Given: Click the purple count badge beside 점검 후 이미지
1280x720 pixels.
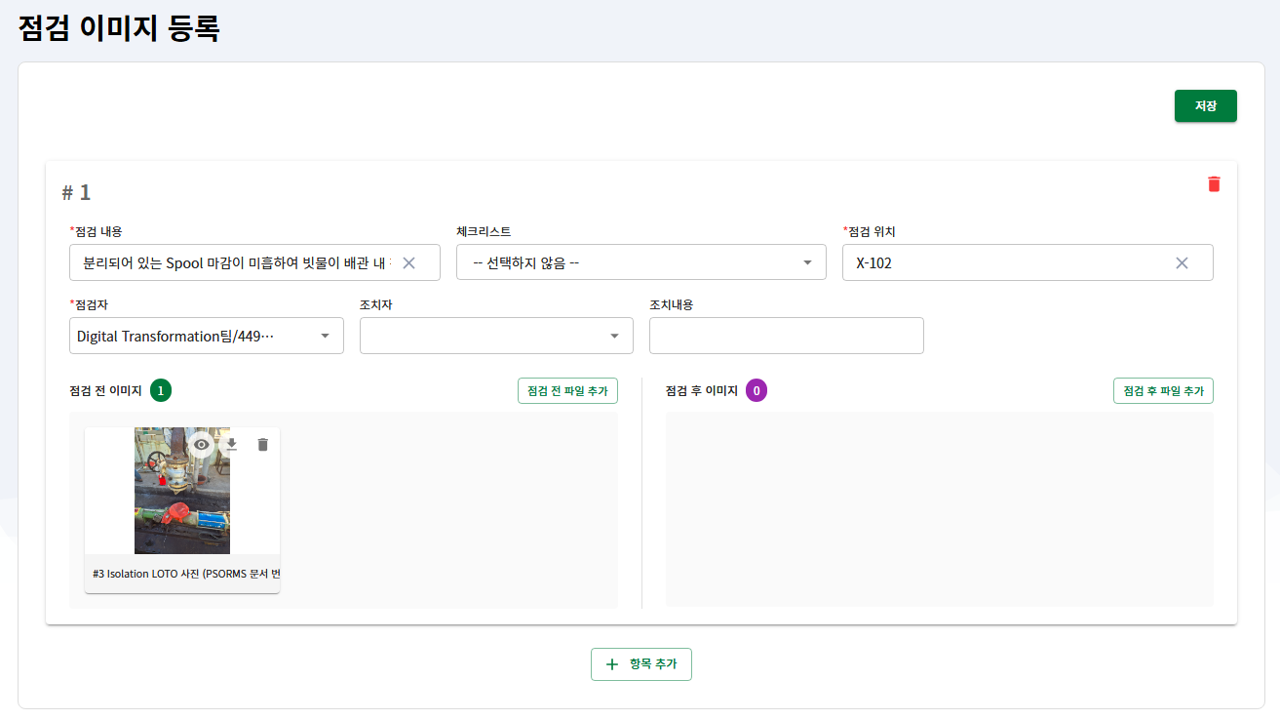Looking at the screenshot, I should 756,391.
